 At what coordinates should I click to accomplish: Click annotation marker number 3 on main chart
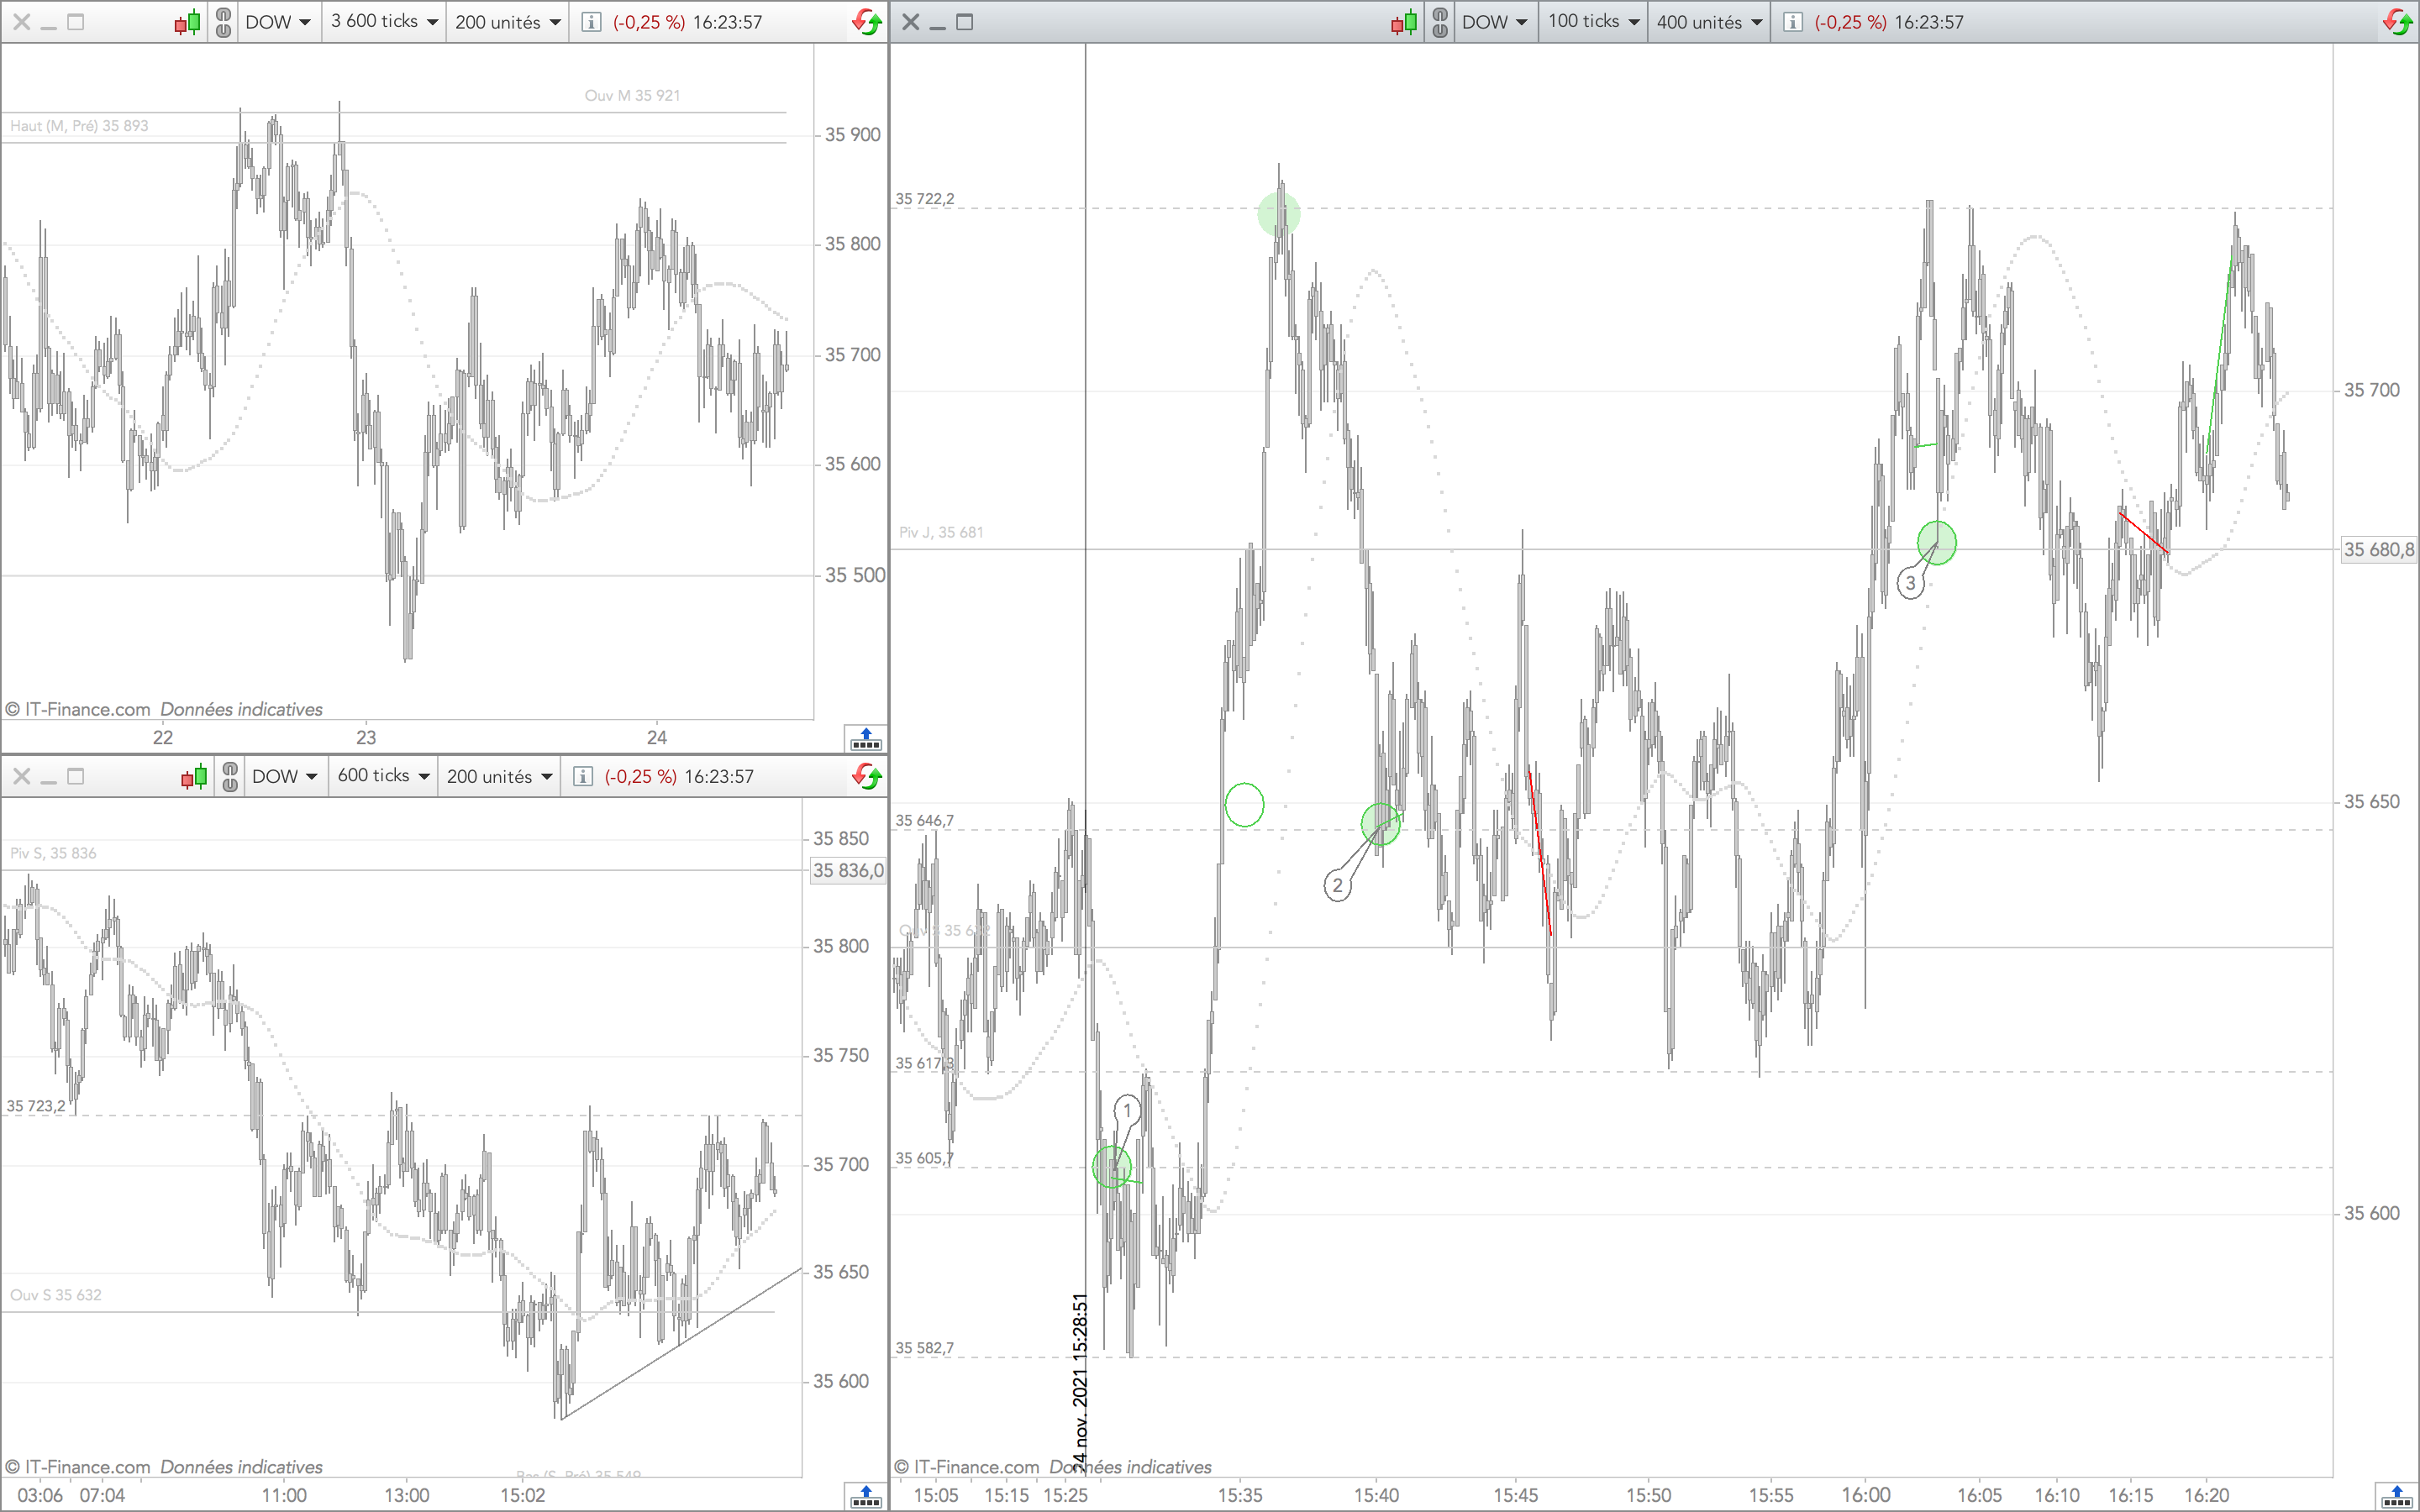1911,583
